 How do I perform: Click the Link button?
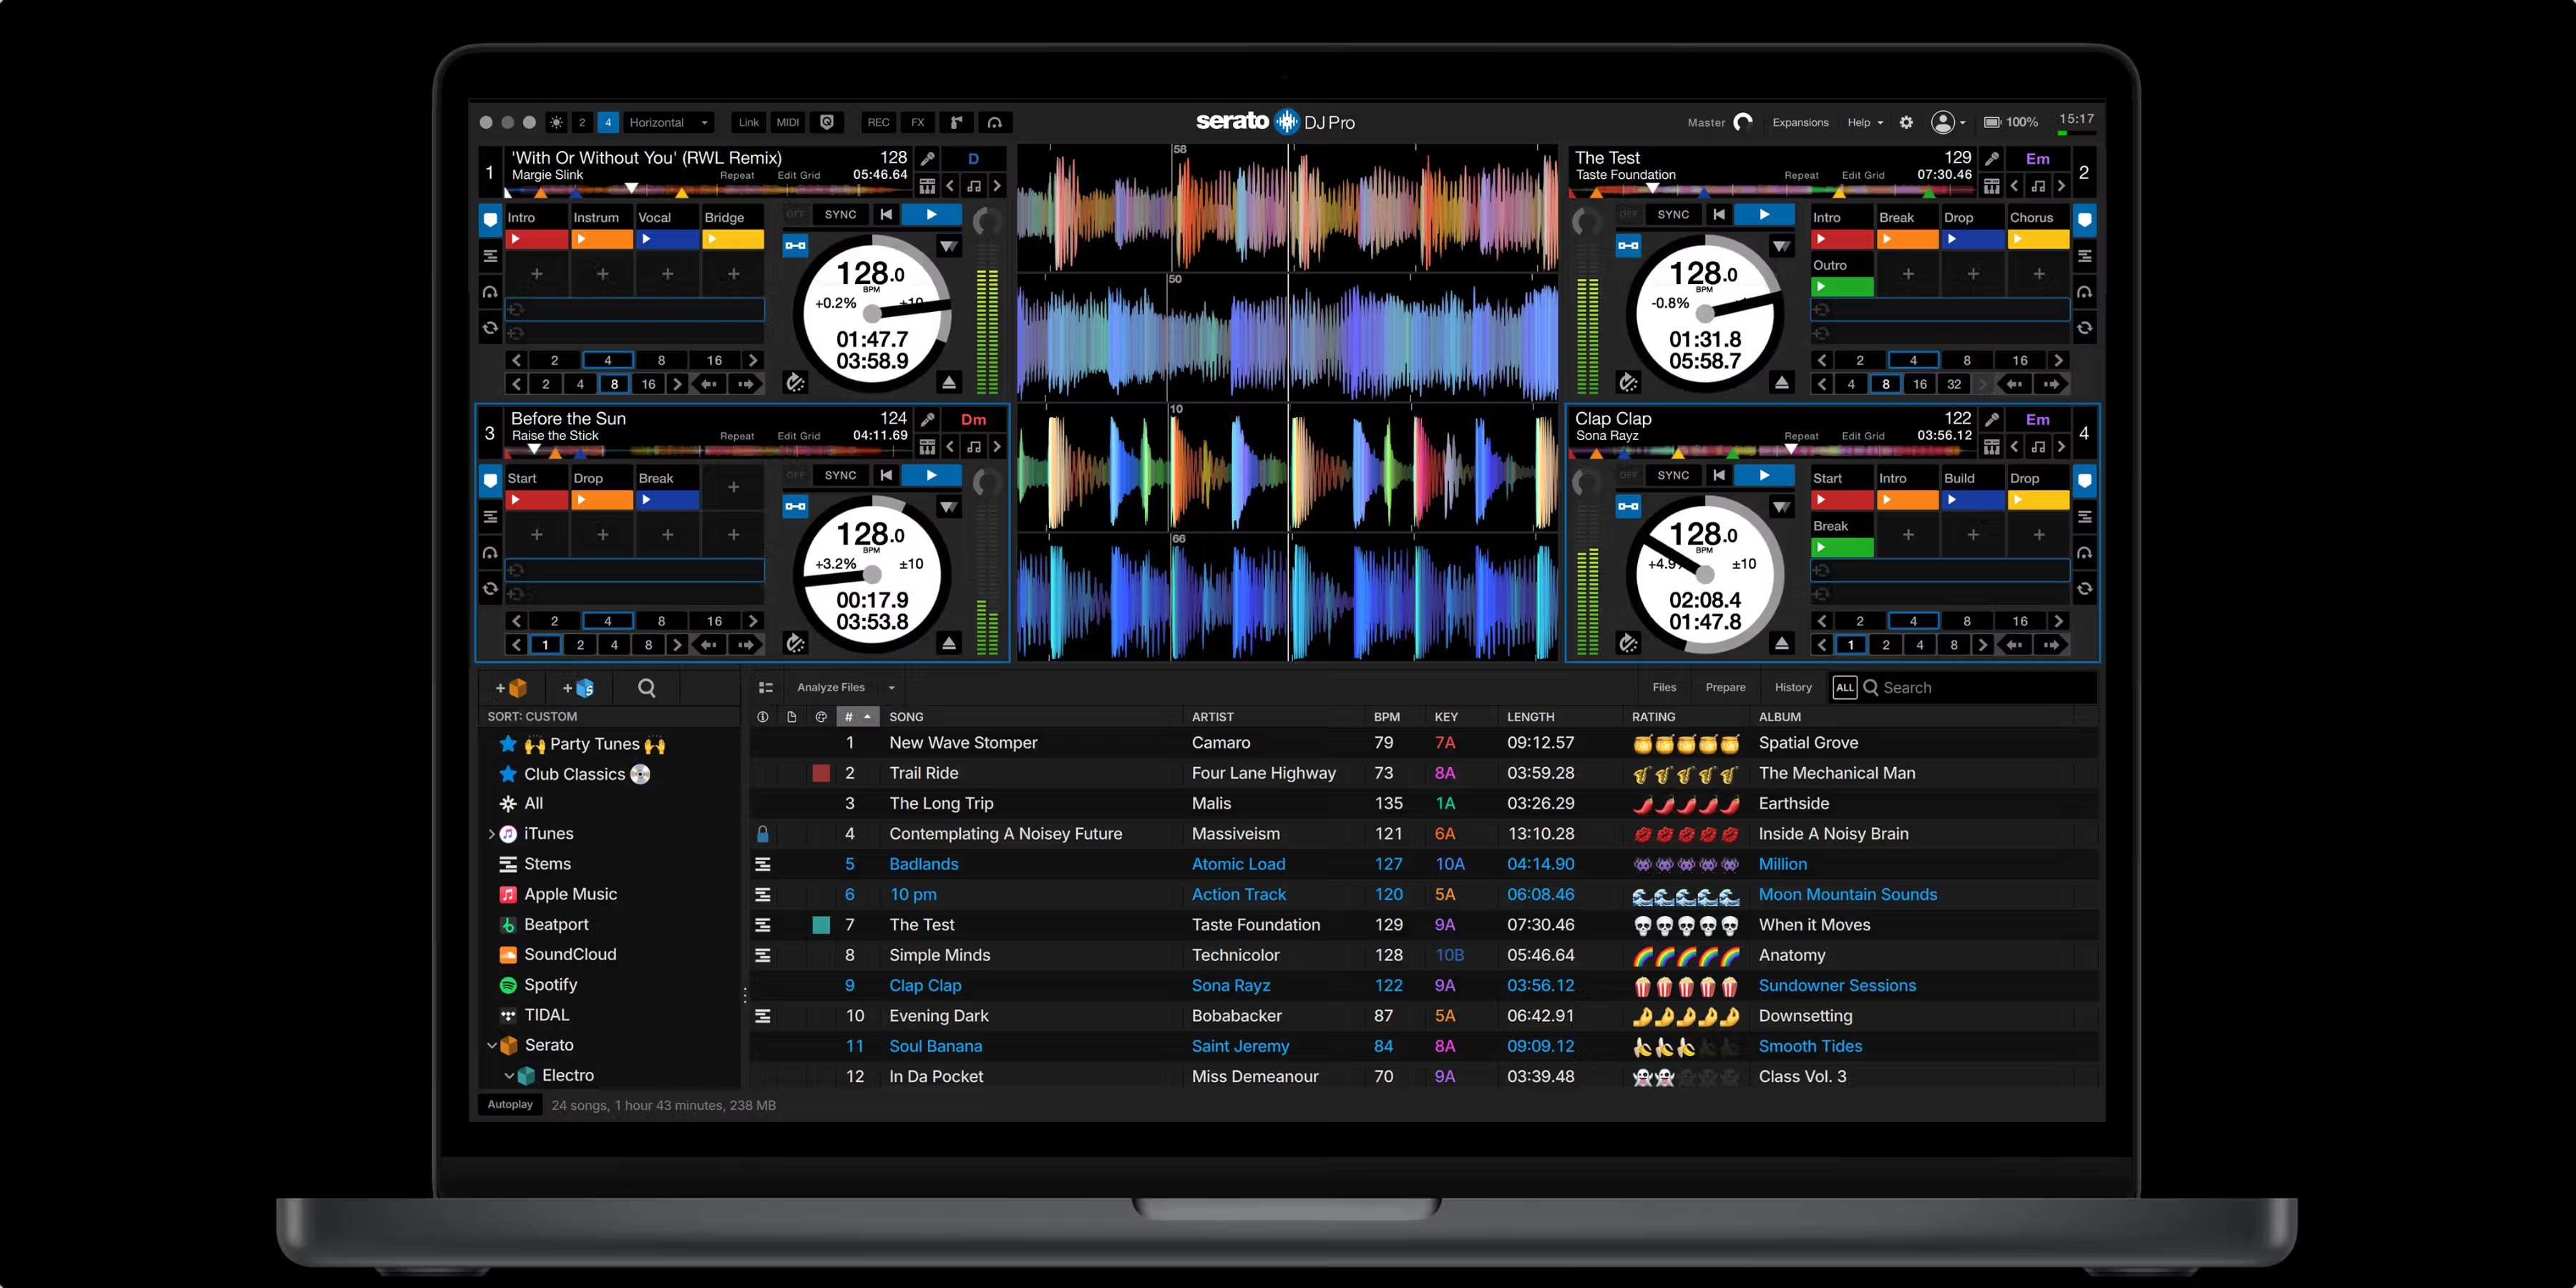[748, 122]
